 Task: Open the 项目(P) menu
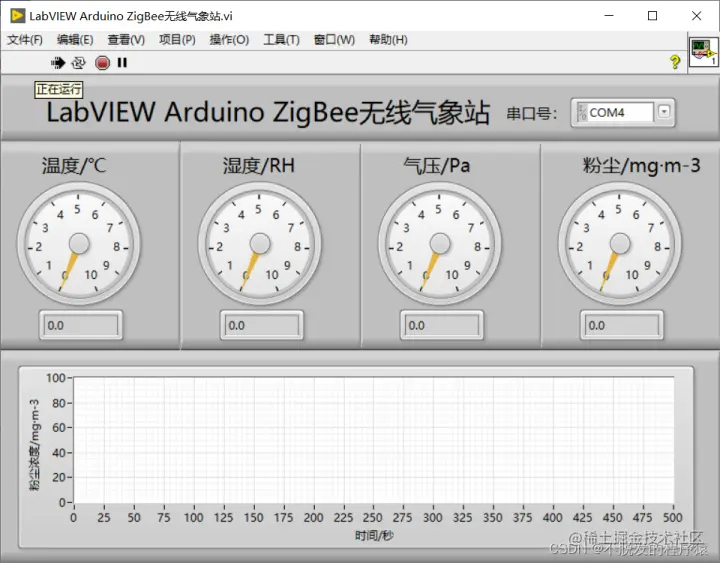(177, 40)
